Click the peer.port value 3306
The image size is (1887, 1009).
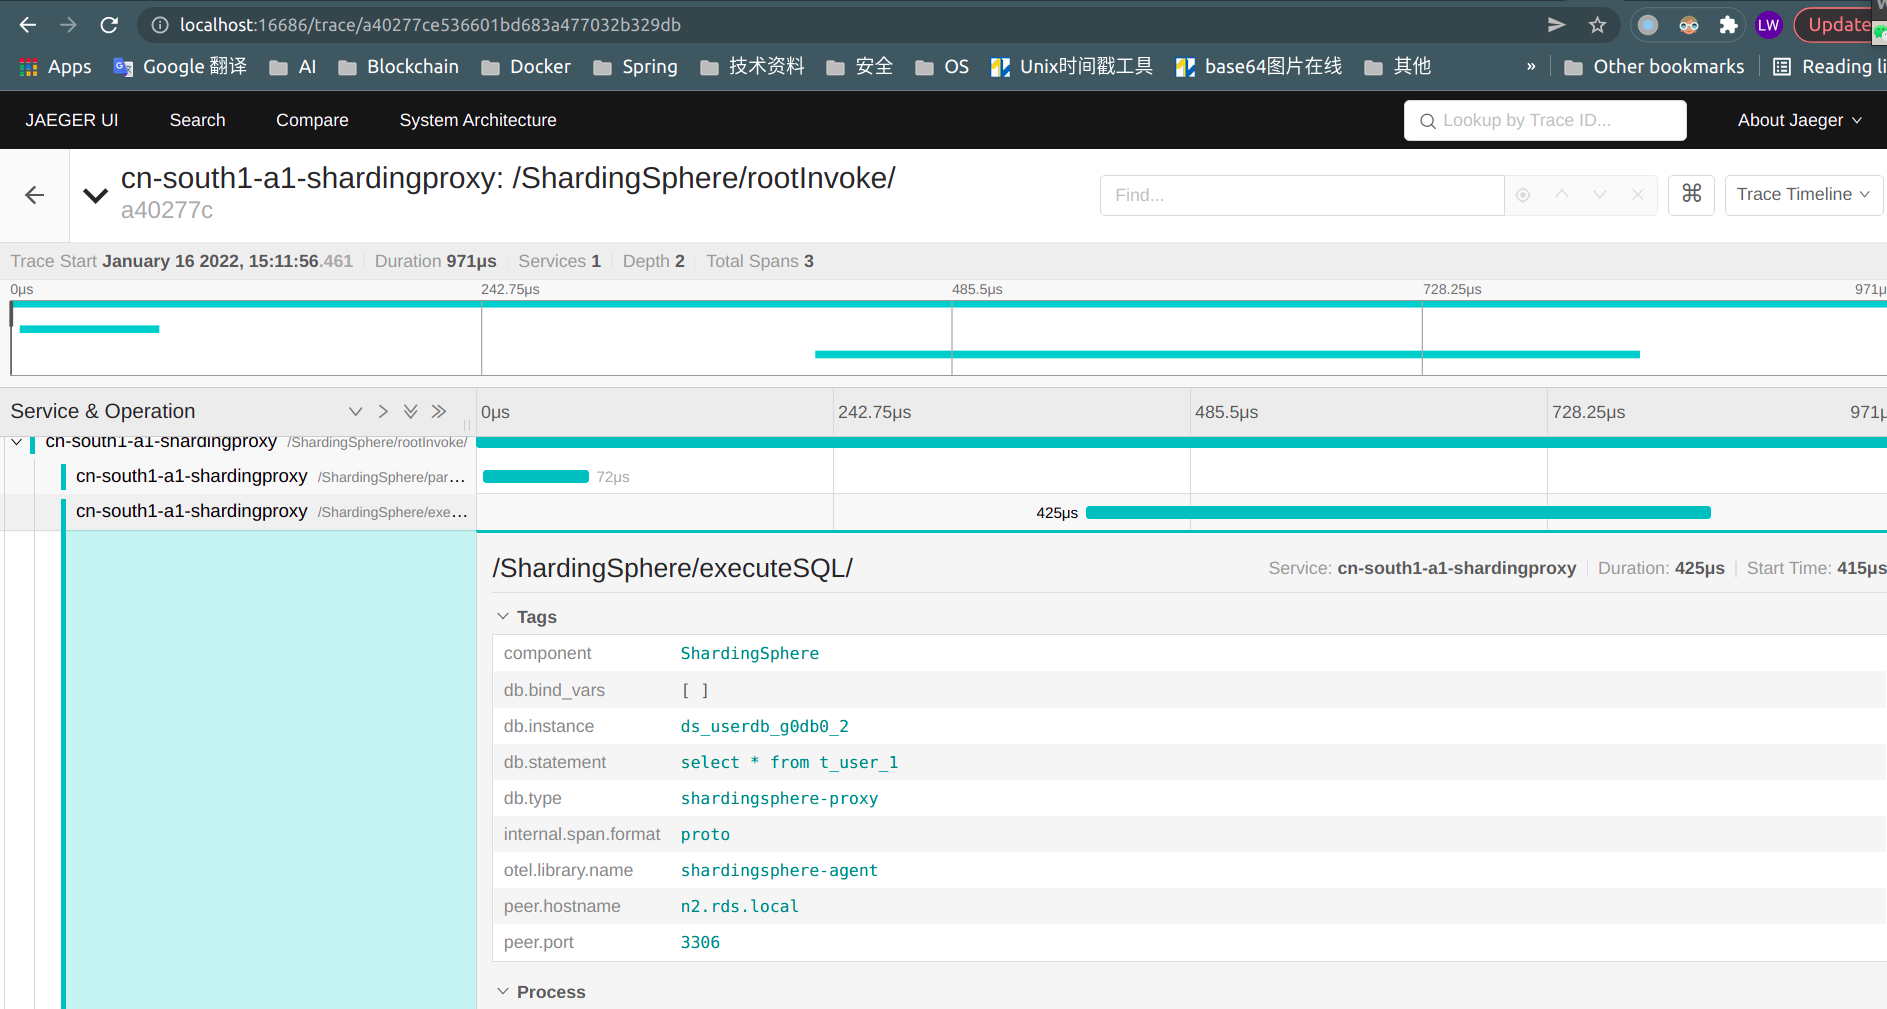click(x=700, y=942)
